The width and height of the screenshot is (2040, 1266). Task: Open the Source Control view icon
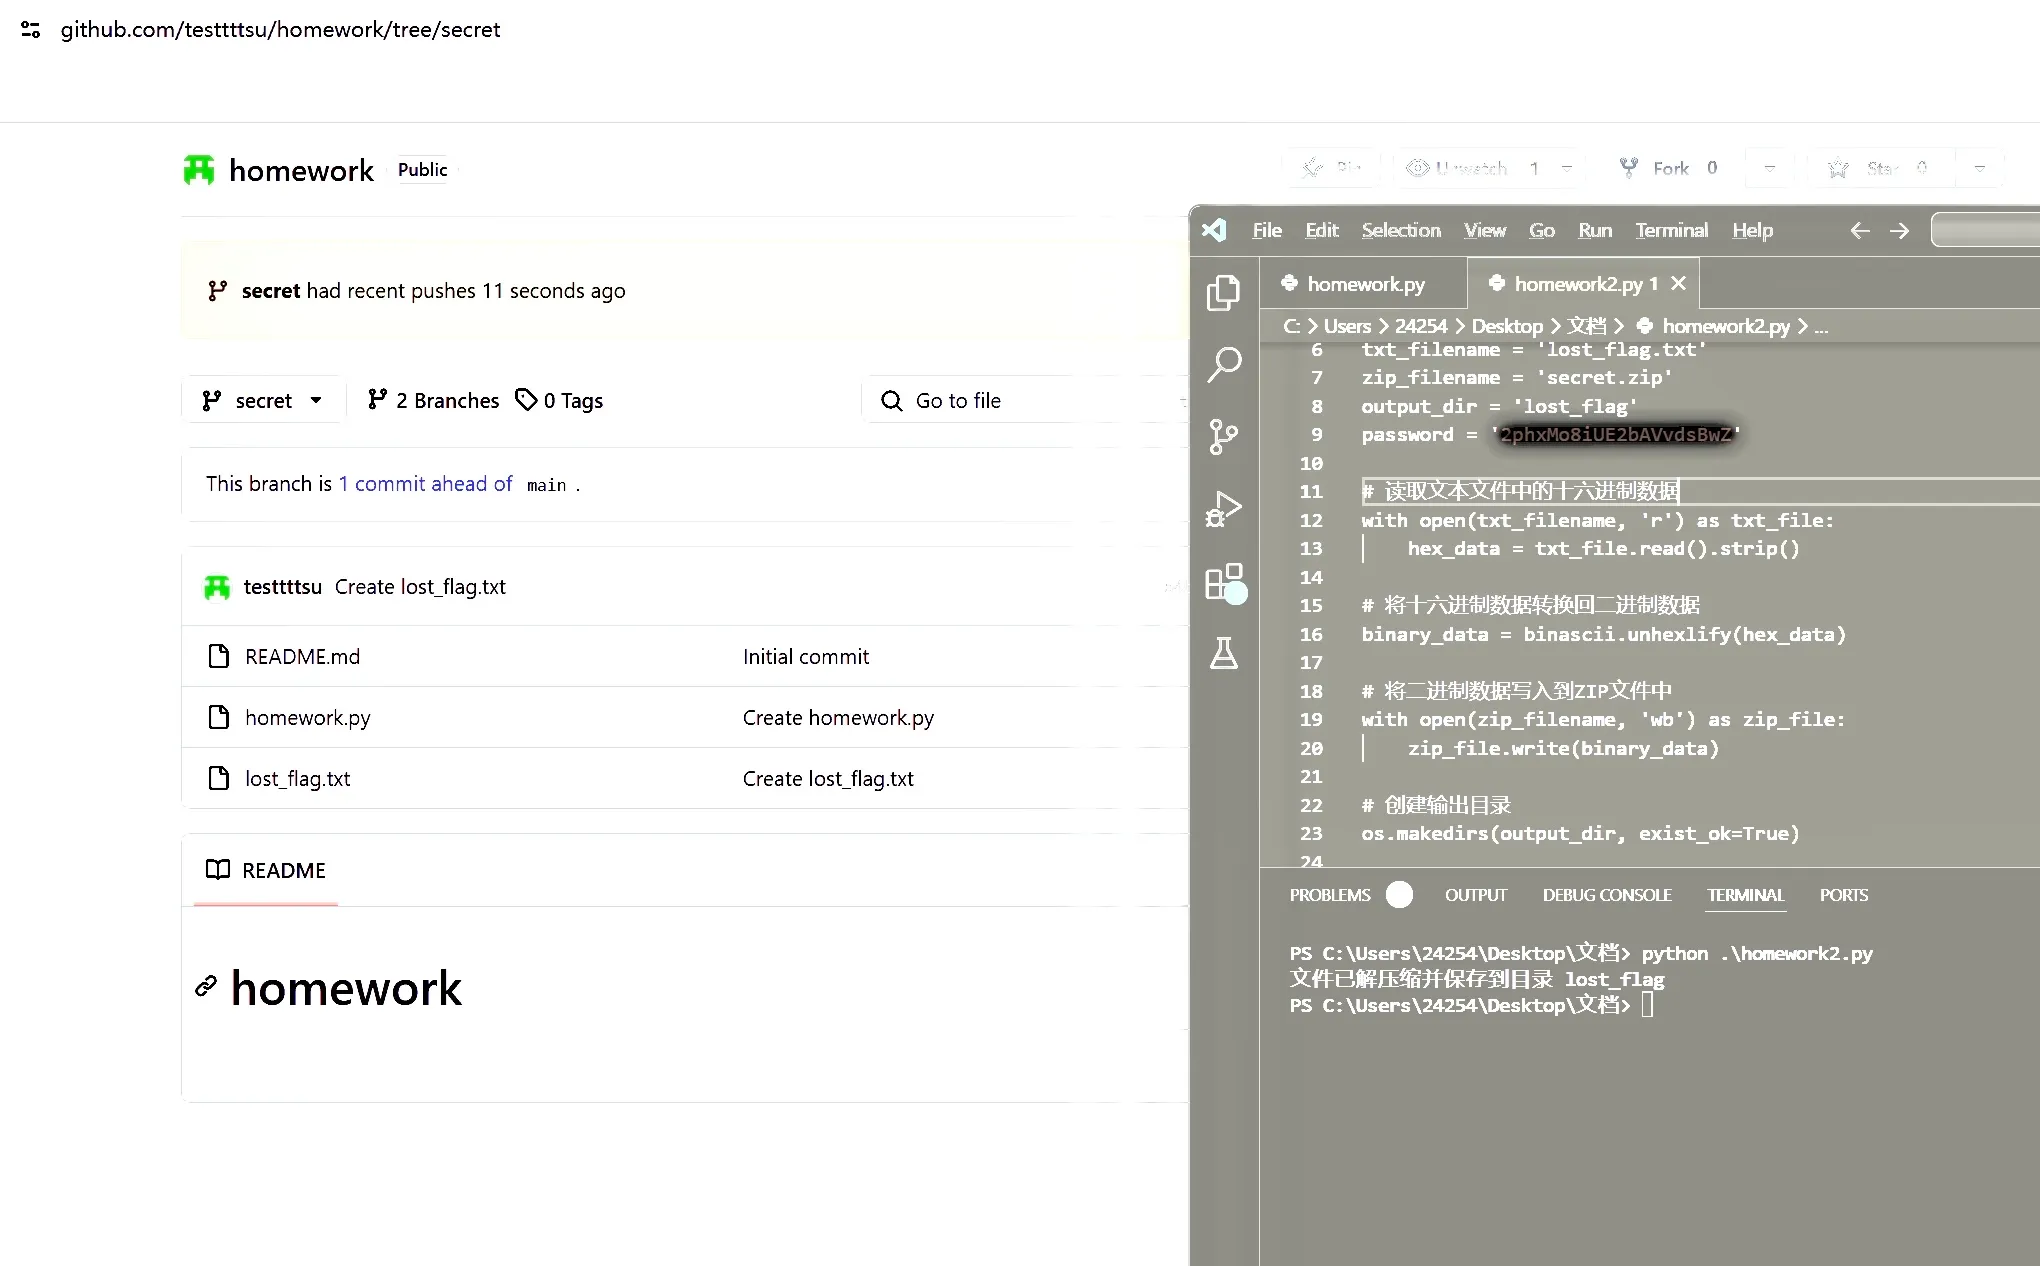[x=1223, y=437]
